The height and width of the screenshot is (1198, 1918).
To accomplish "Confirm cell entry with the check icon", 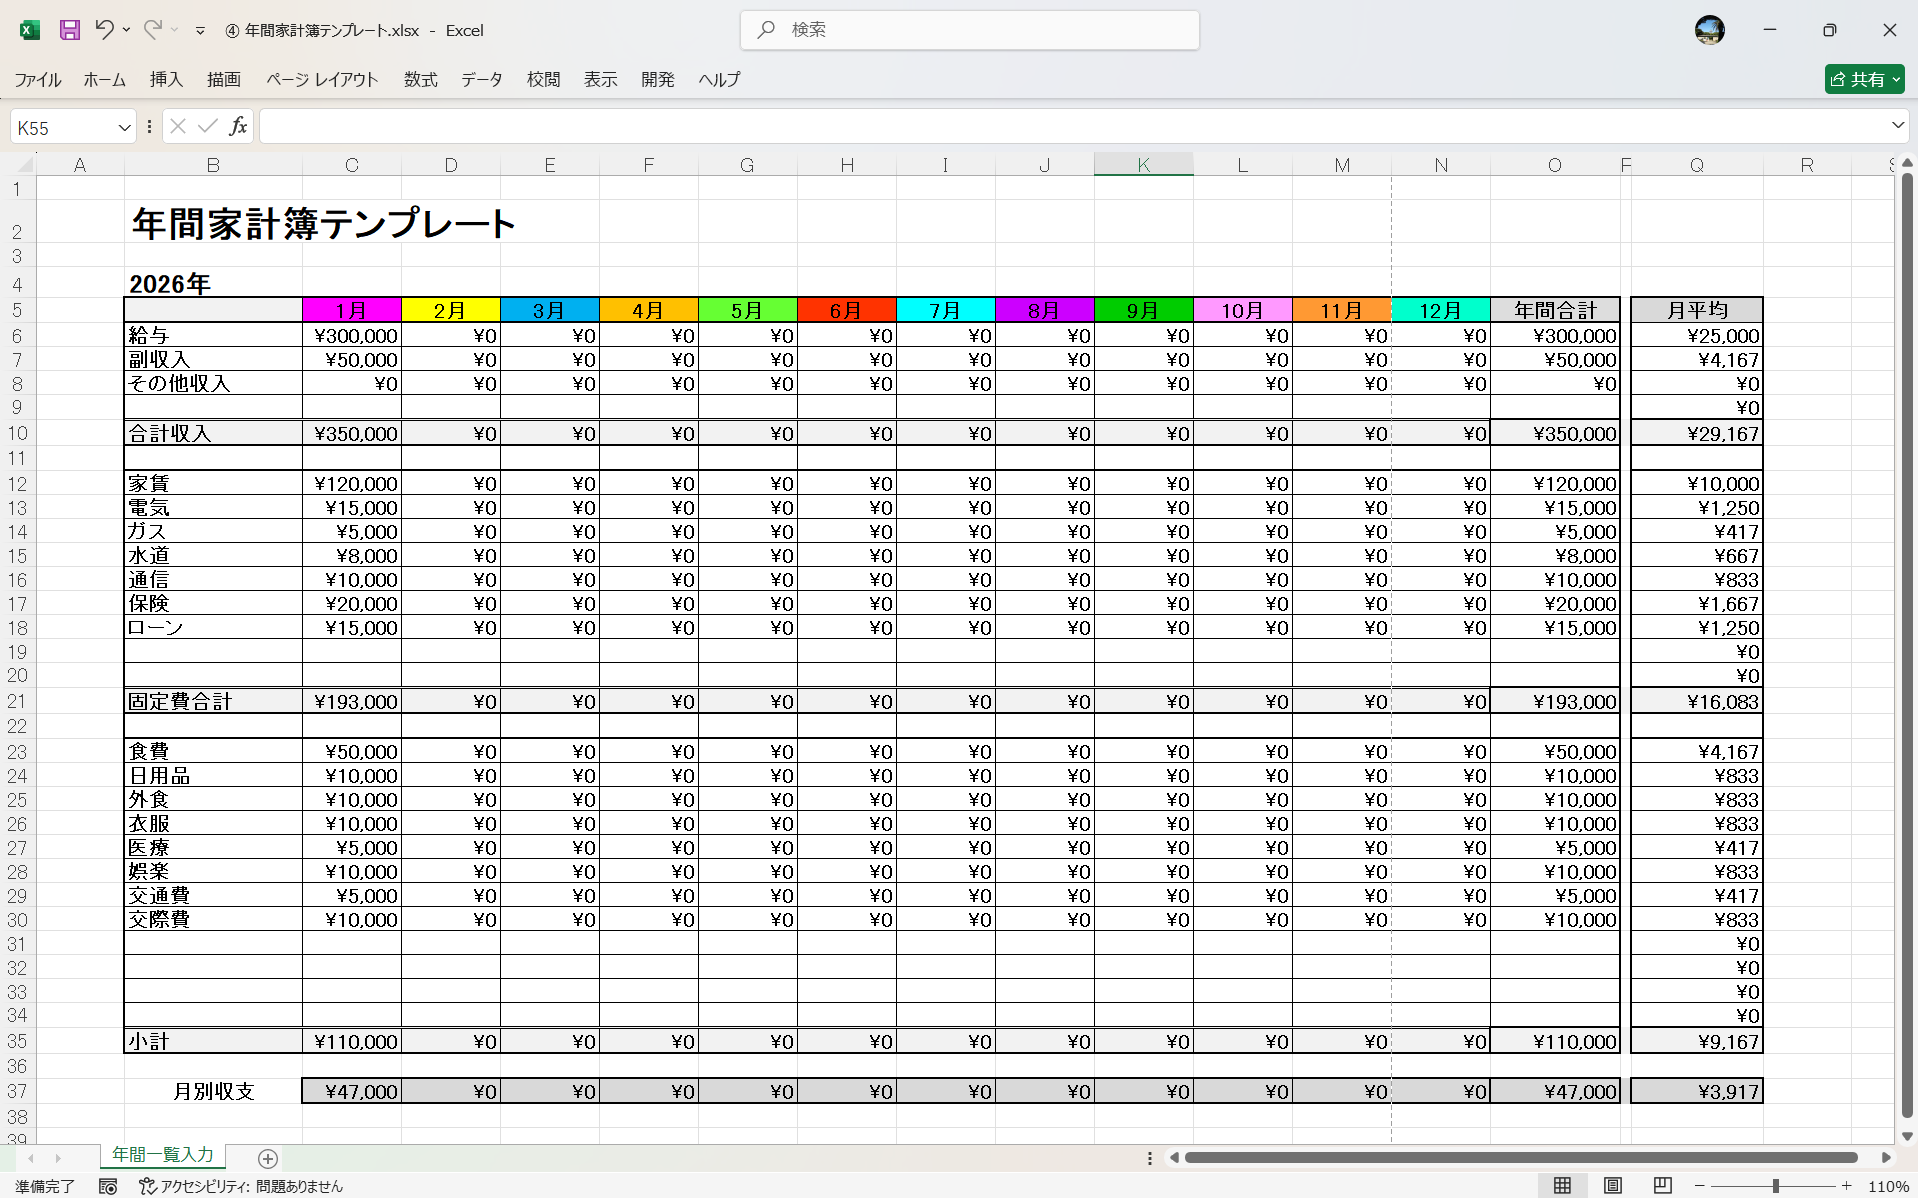I will coord(207,126).
